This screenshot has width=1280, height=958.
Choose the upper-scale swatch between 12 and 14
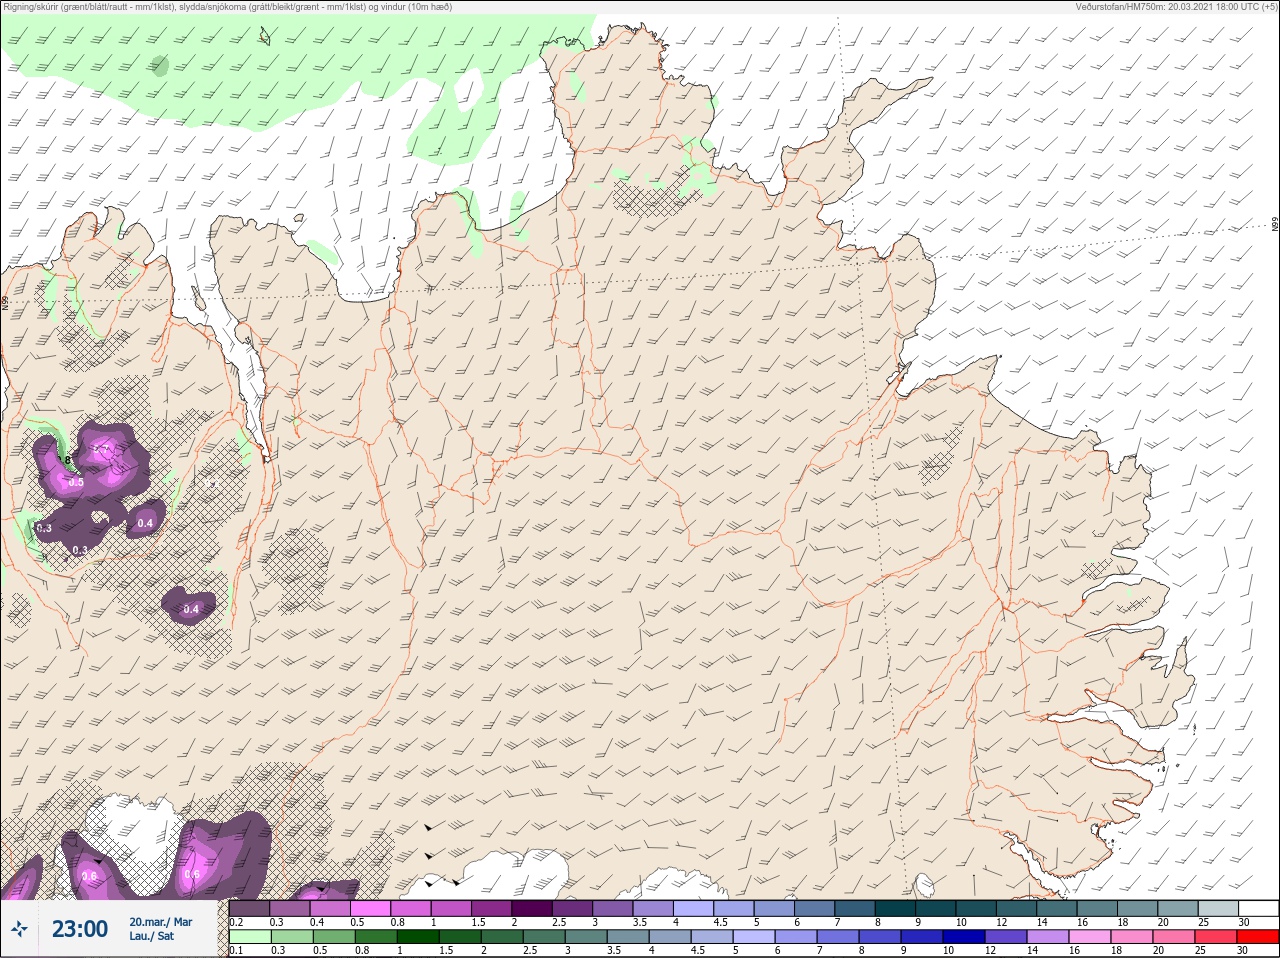click(1017, 908)
